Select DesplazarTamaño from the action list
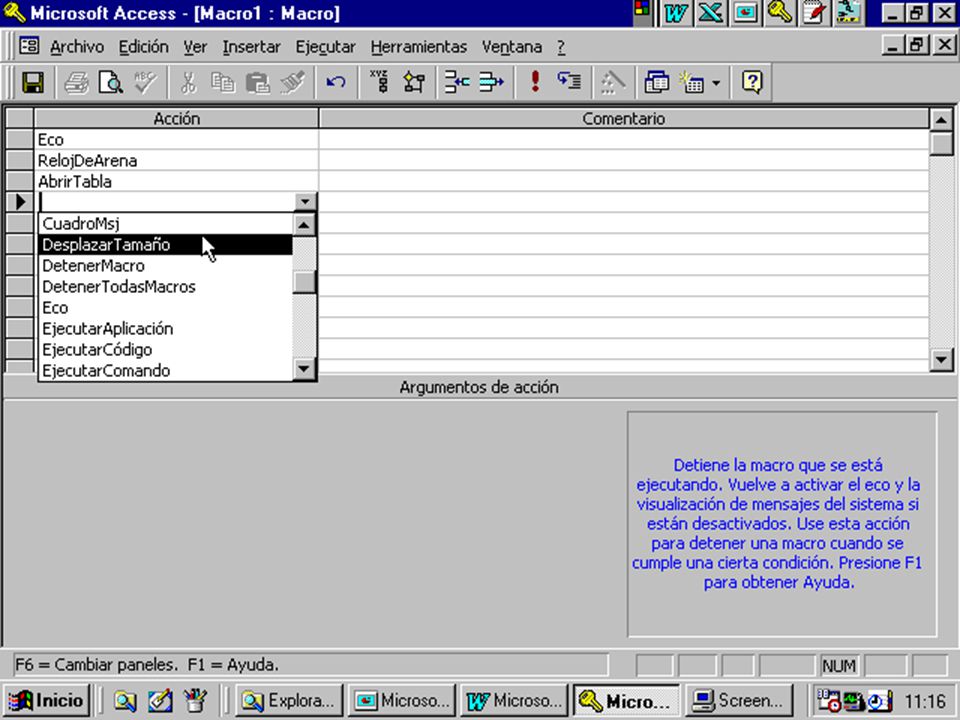Screen dimensions: 960x720 [x=165, y=244]
